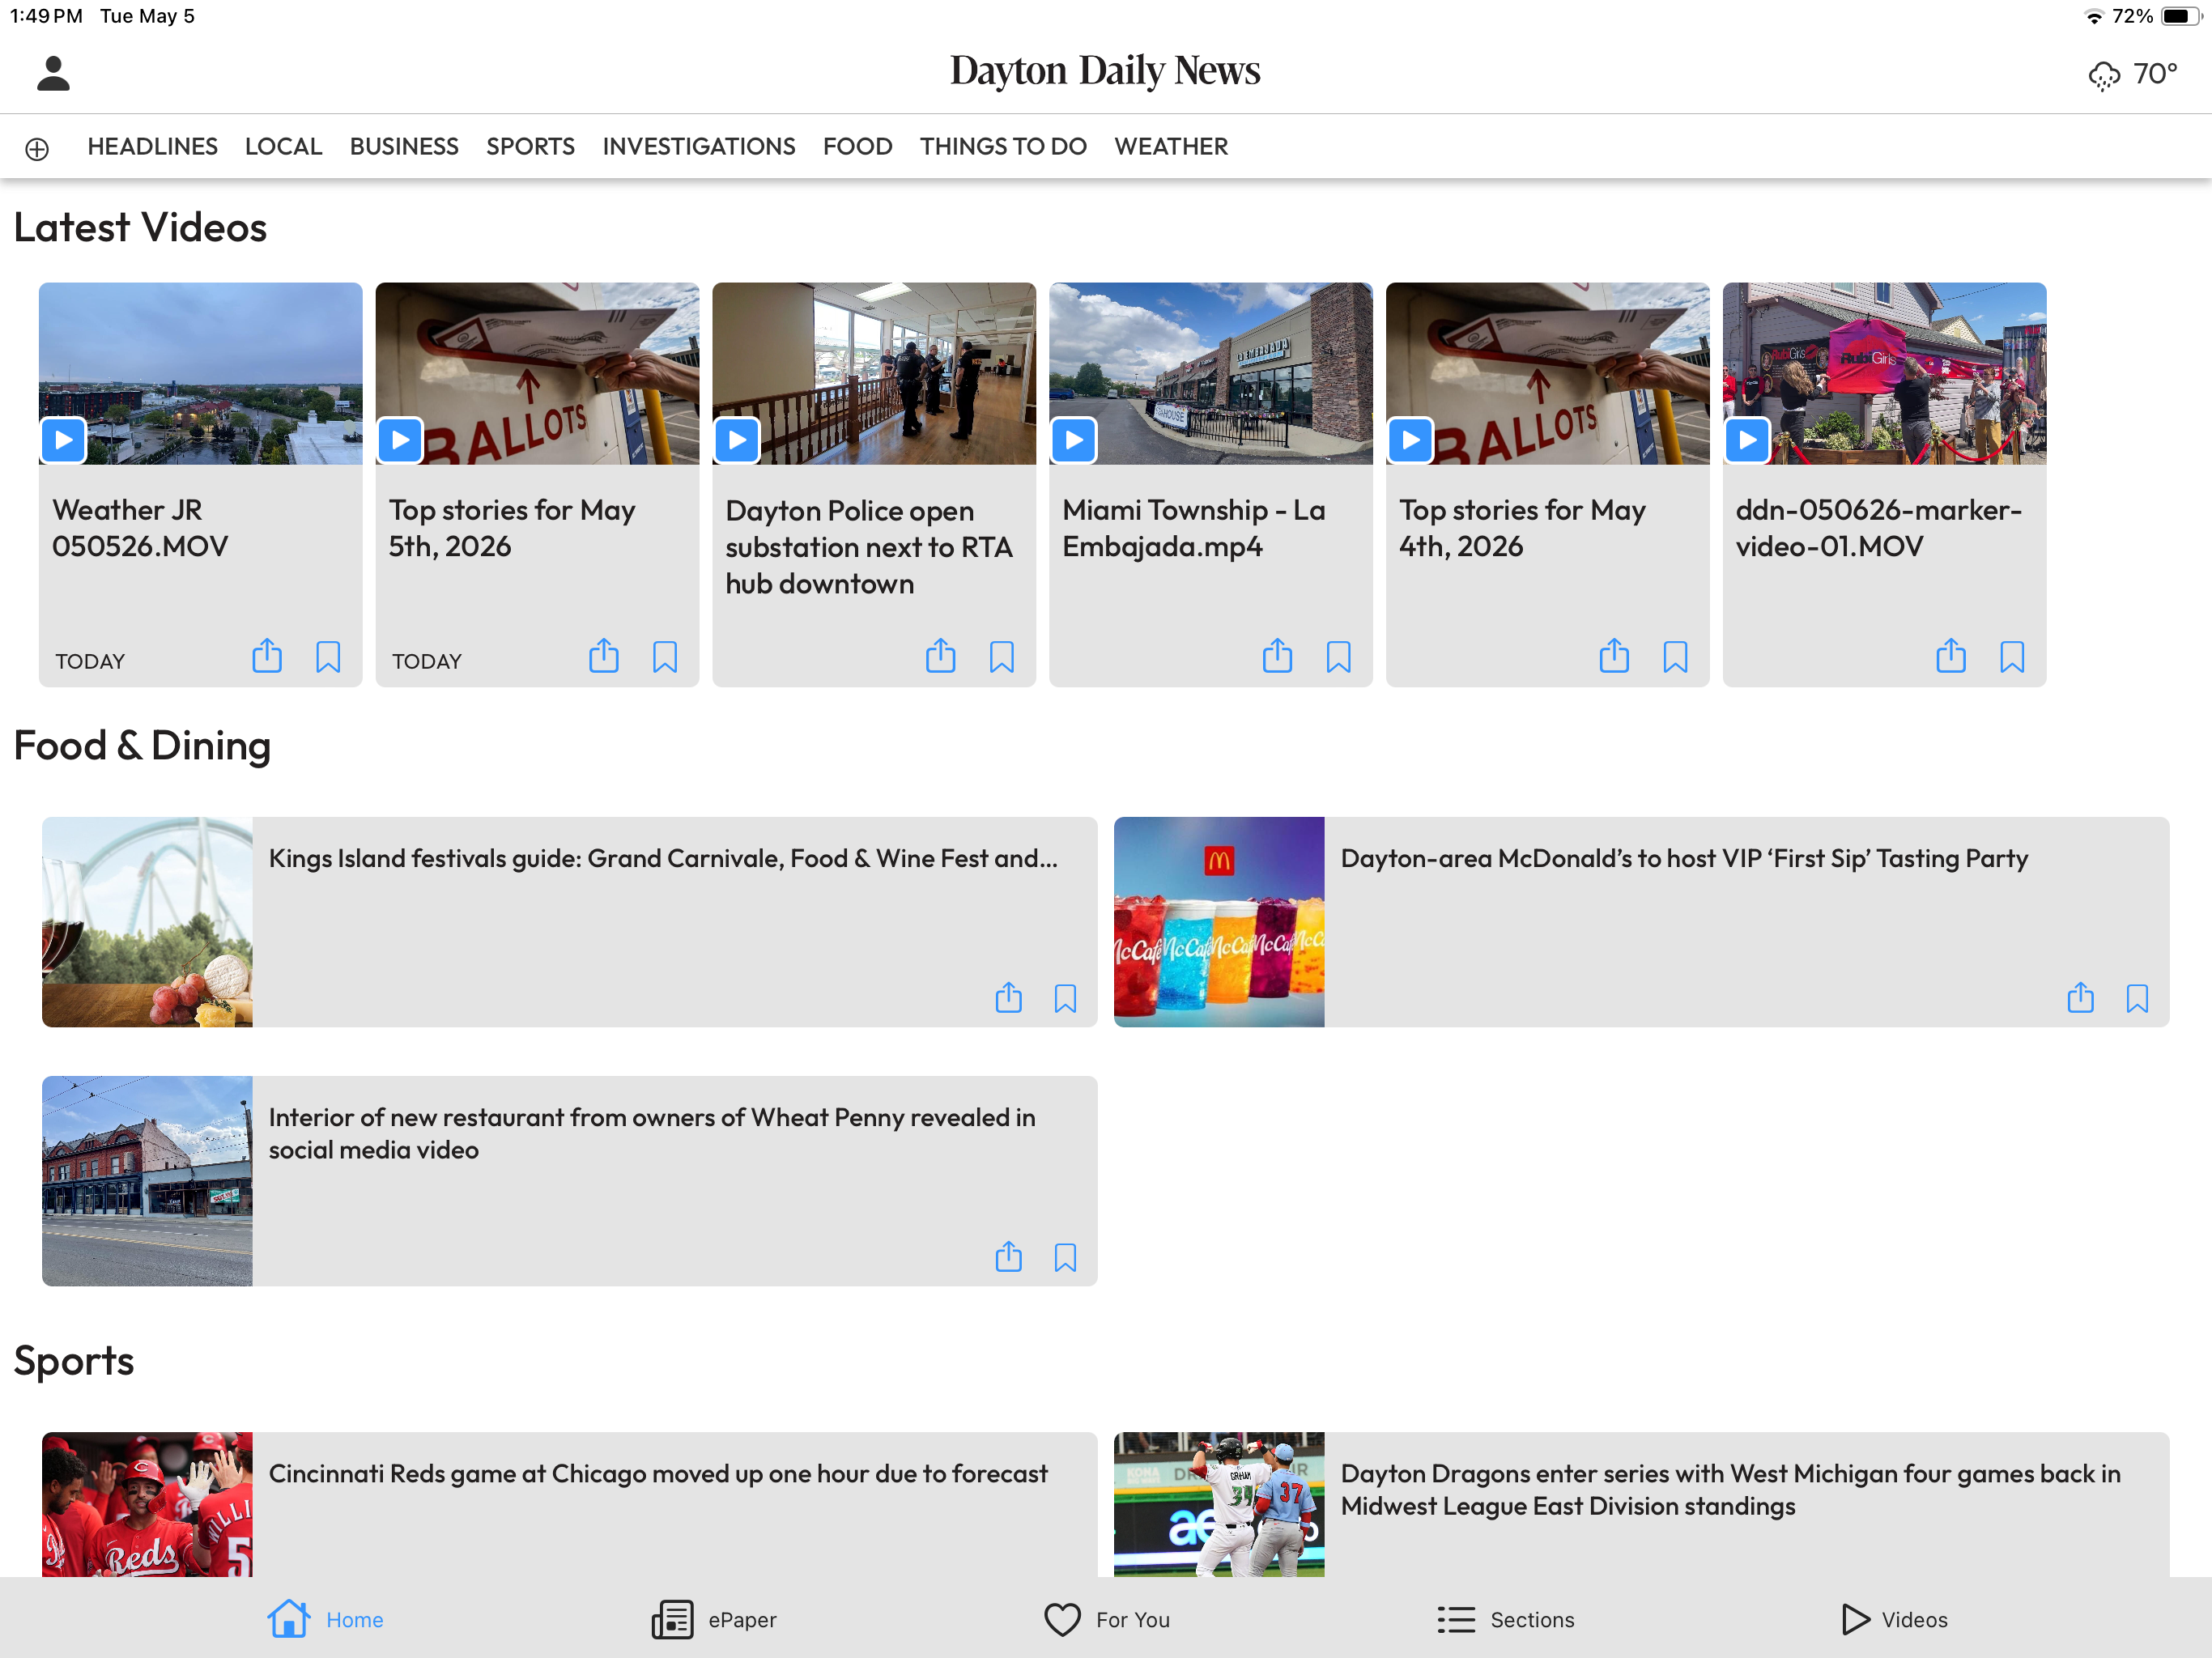
Task: Play Top stories for May 4th video
Action: (1412, 440)
